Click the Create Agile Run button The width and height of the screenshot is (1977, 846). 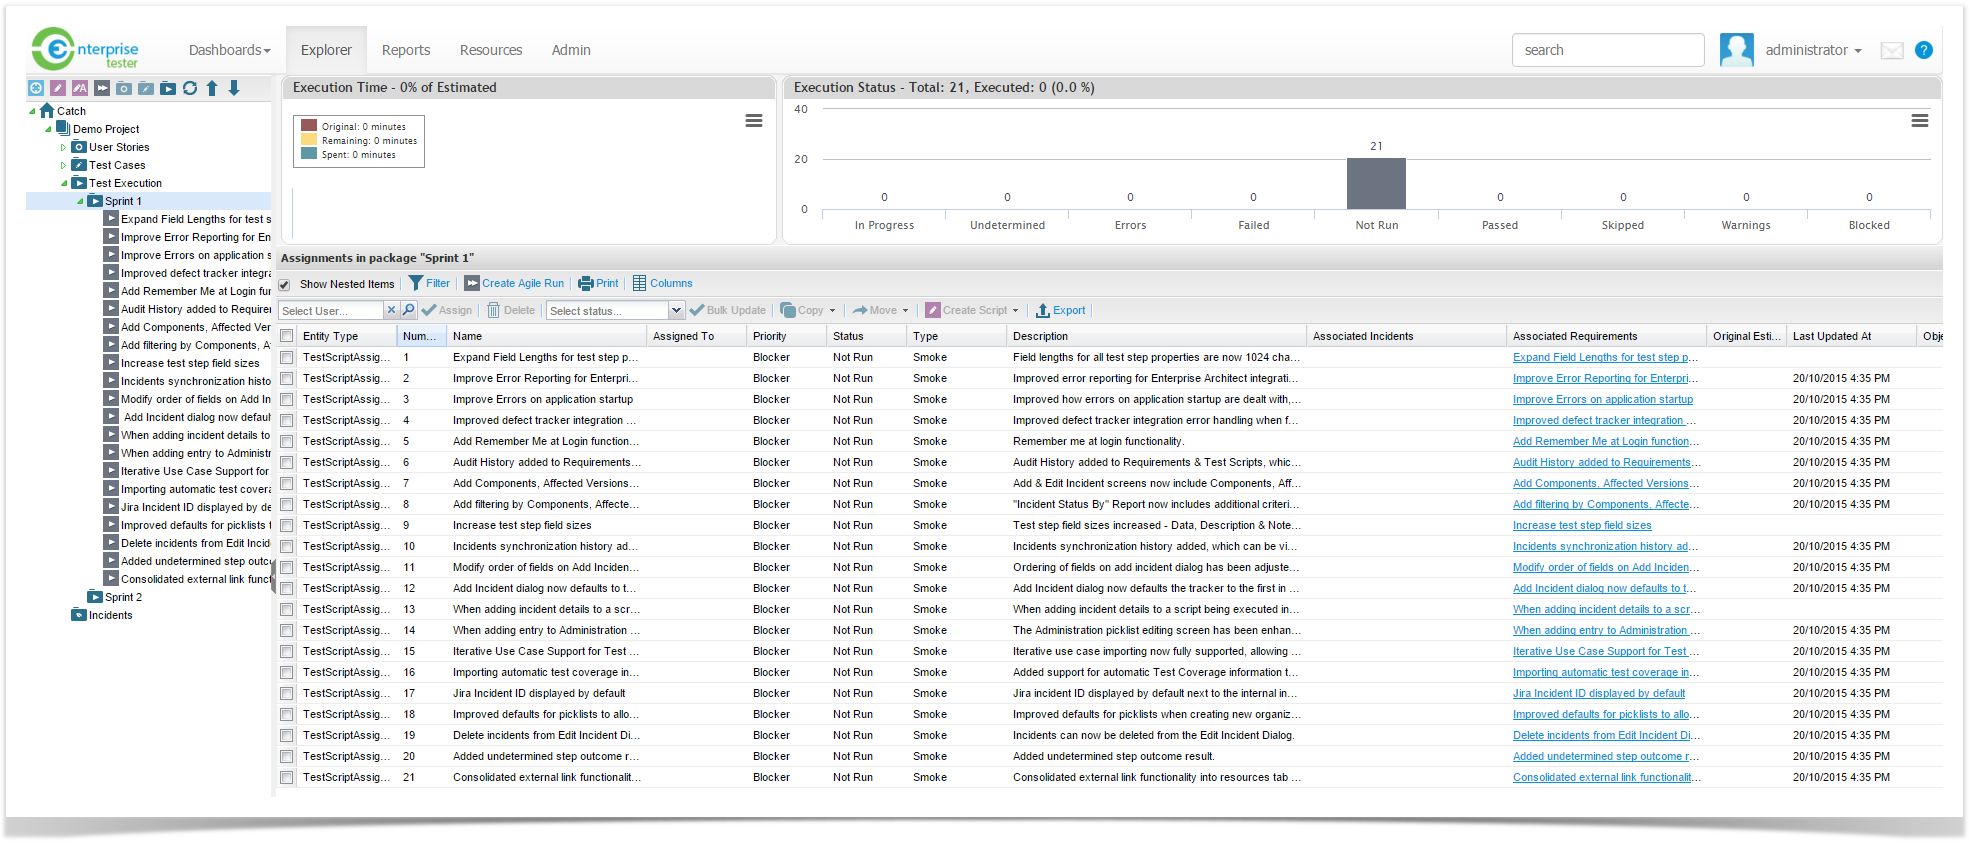click(514, 284)
